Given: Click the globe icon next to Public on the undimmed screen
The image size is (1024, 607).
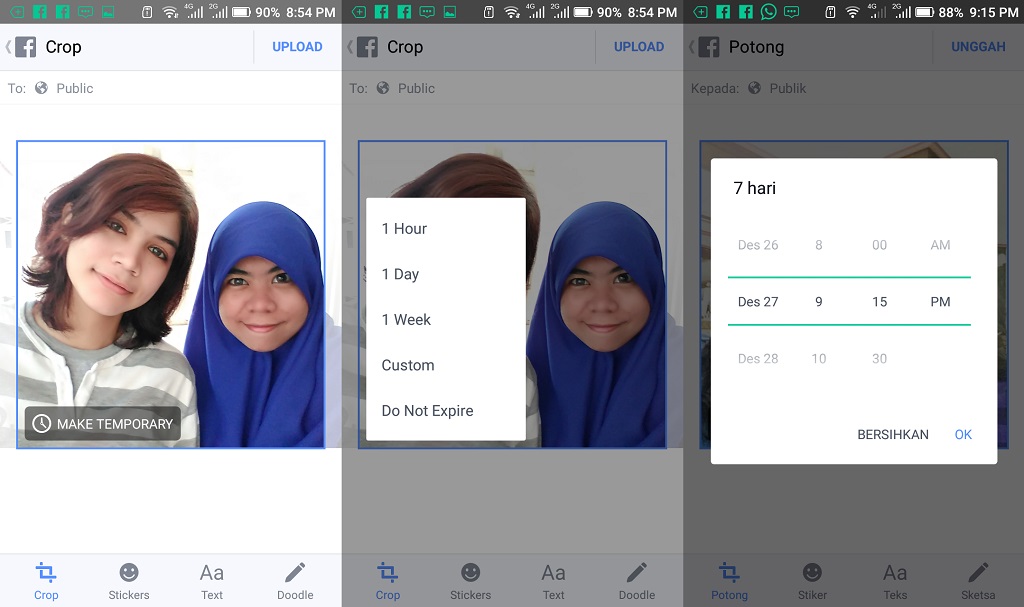Looking at the screenshot, I should [x=41, y=88].
